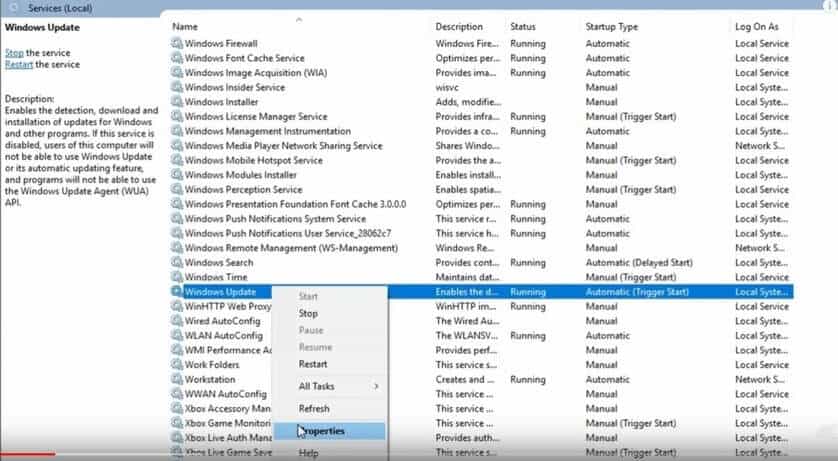Choose Restart in the context menu
Image resolution: width=838 pixels, height=461 pixels.
pyautogui.click(x=313, y=364)
